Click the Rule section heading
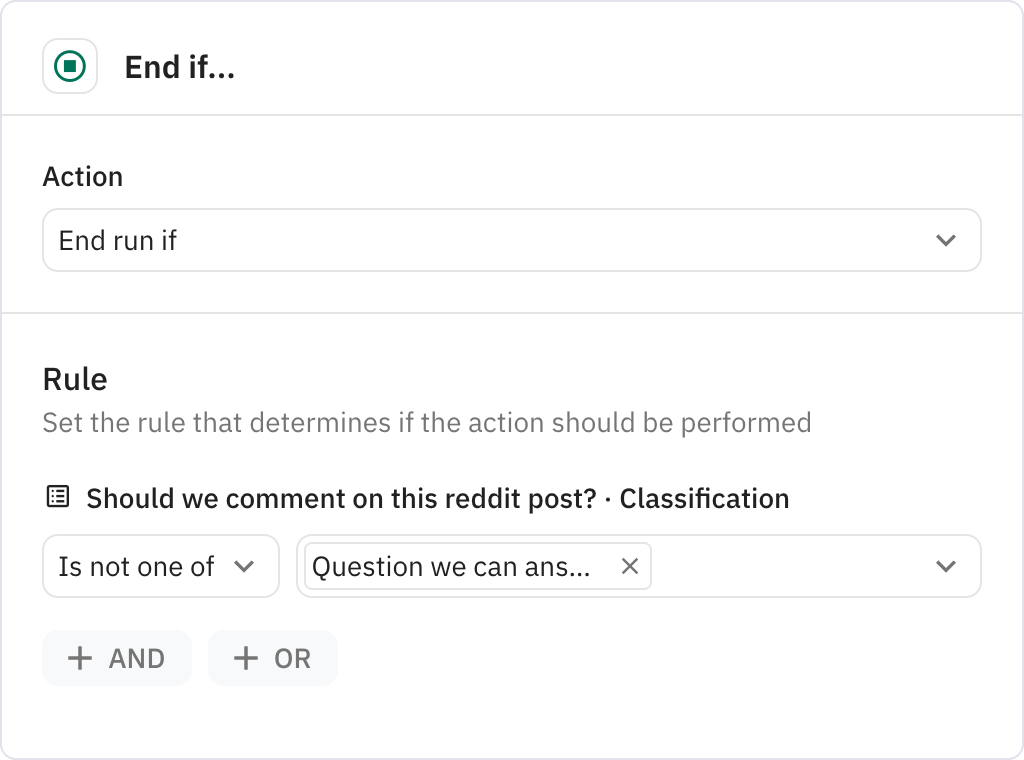1024x760 pixels. (76, 379)
